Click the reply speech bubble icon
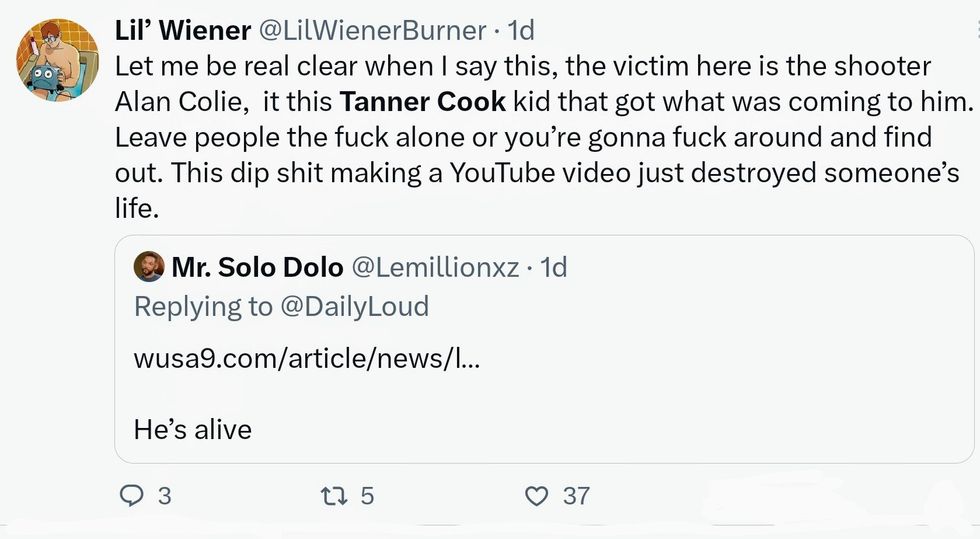Viewport: 980px width, 539px height. (x=132, y=495)
